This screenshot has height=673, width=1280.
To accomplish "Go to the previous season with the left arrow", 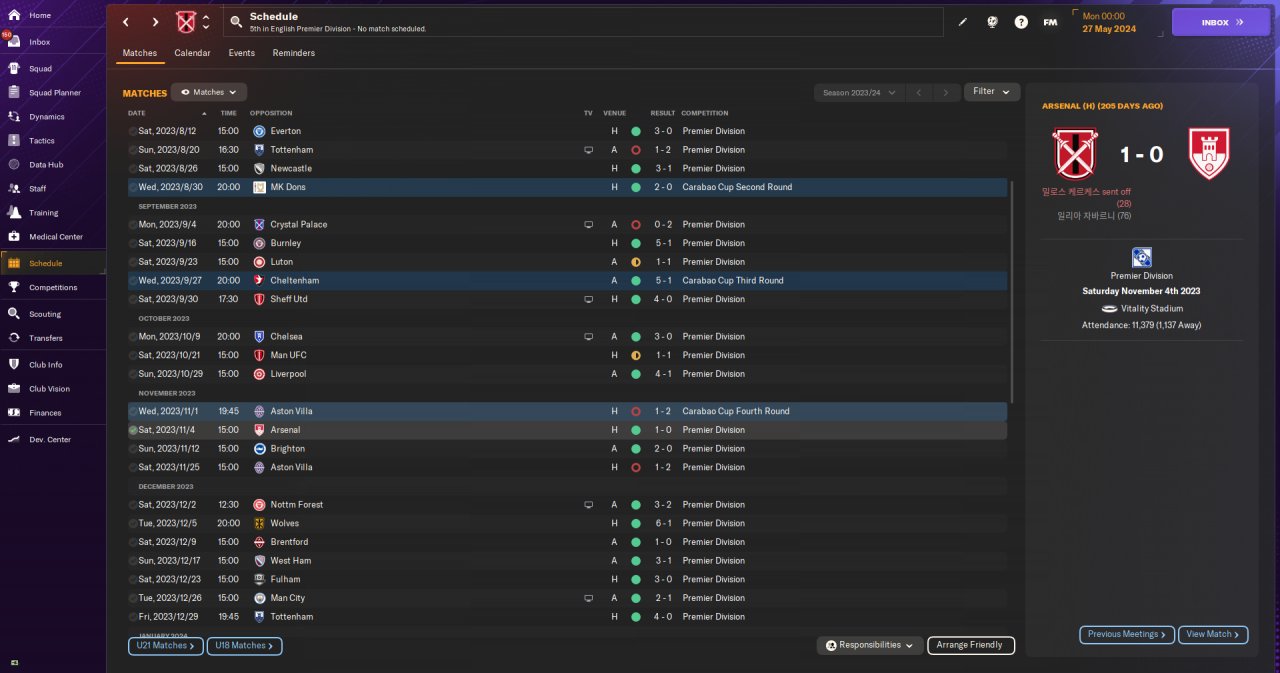I will click(919, 92).
